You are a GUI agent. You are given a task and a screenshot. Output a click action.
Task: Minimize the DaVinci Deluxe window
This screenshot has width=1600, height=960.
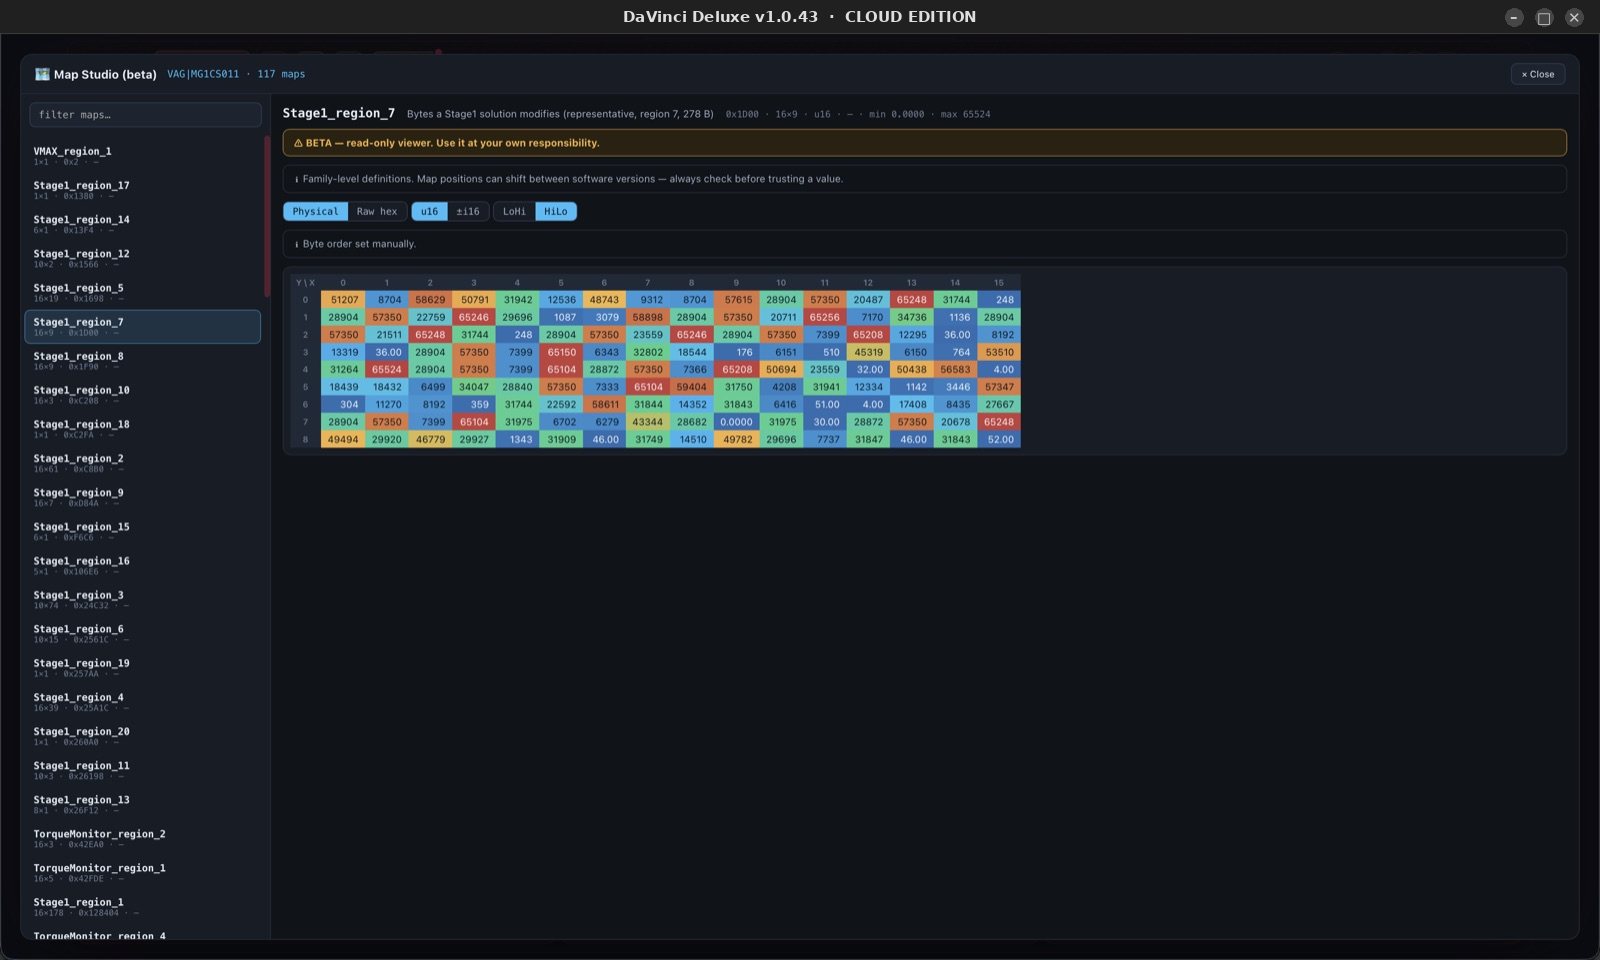click(1514, 17)
